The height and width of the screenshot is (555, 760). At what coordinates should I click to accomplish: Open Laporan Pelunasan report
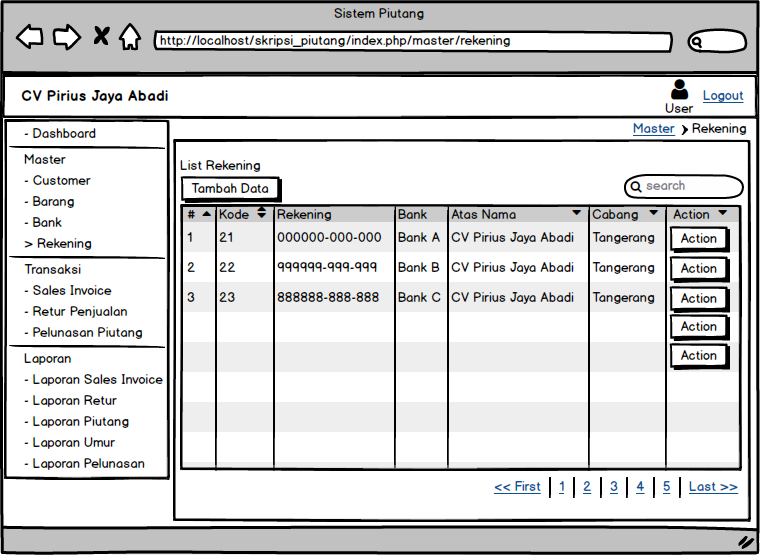[85, 463]
